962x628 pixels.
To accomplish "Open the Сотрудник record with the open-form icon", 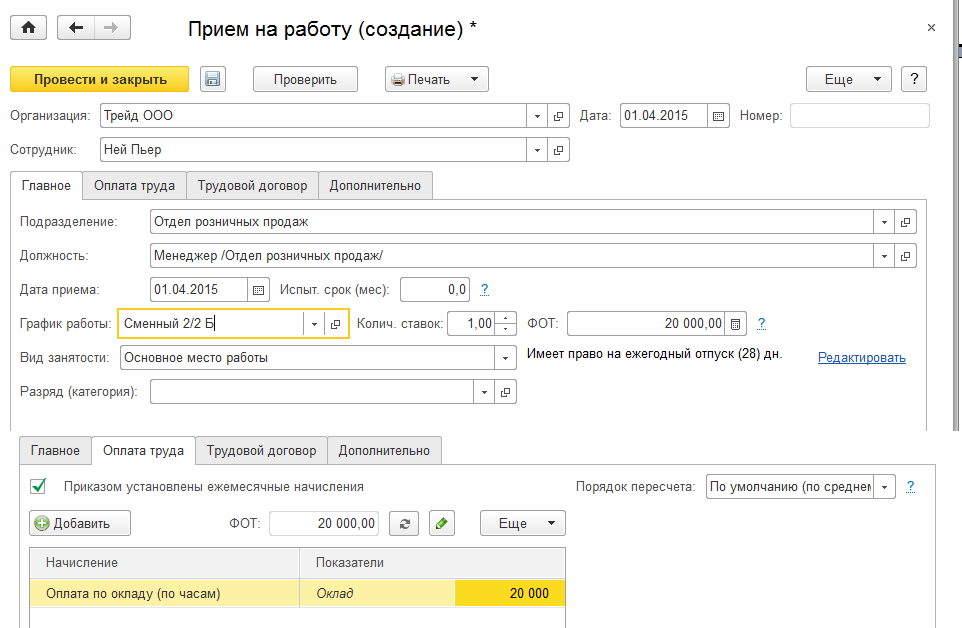I will coord(559,150).
